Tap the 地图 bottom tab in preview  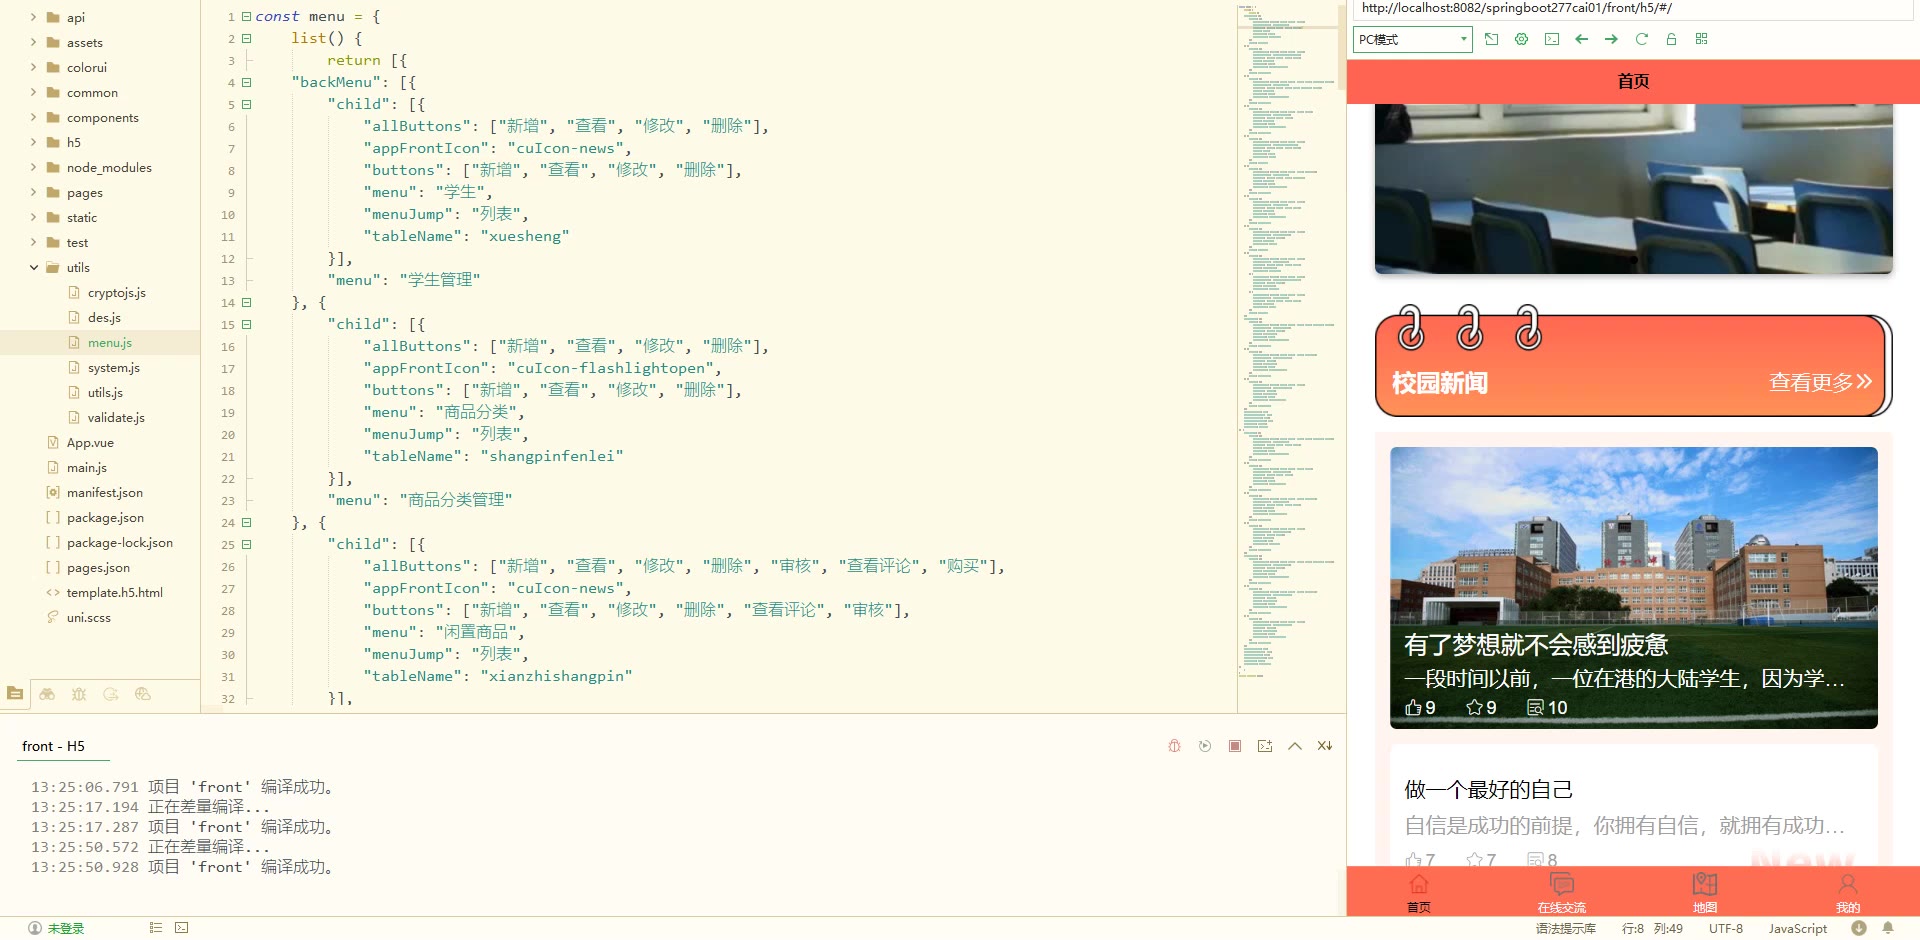pos(1704,893)
